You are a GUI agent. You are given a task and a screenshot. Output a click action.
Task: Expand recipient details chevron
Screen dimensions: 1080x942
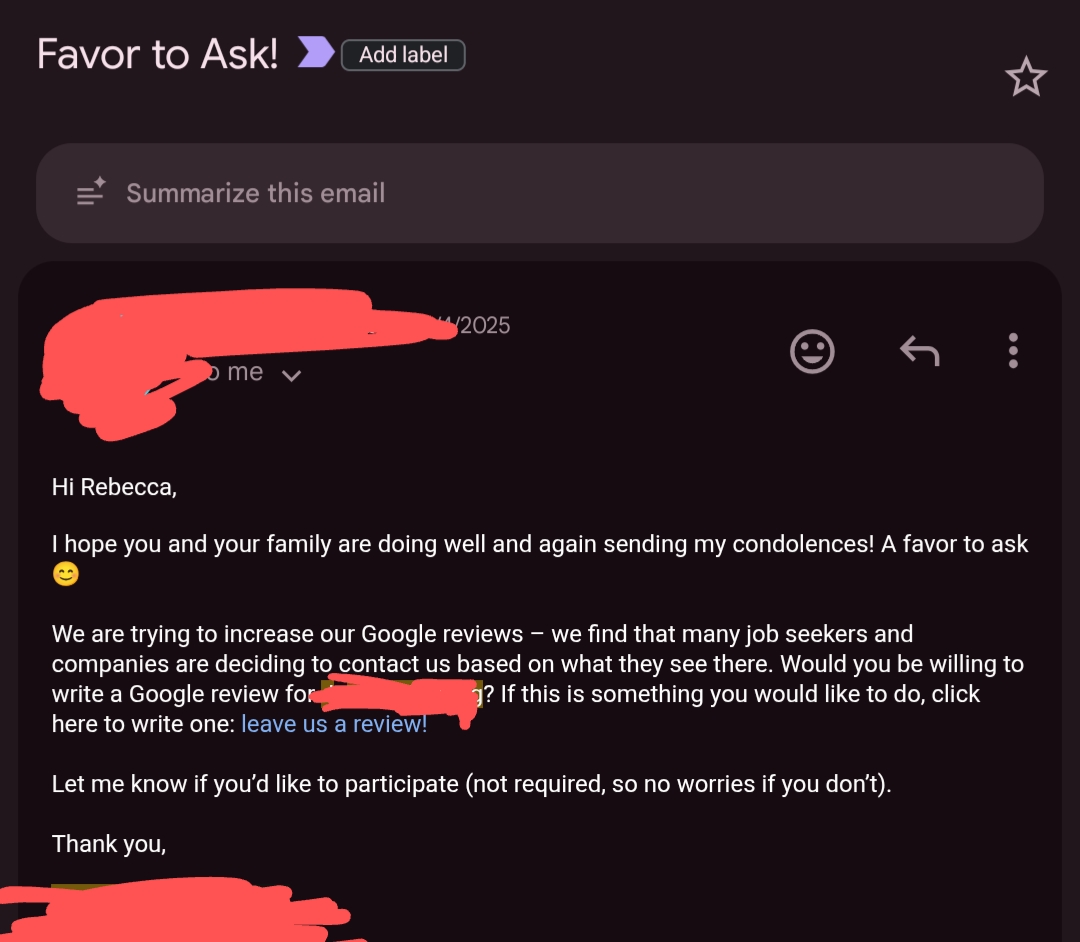291,377
